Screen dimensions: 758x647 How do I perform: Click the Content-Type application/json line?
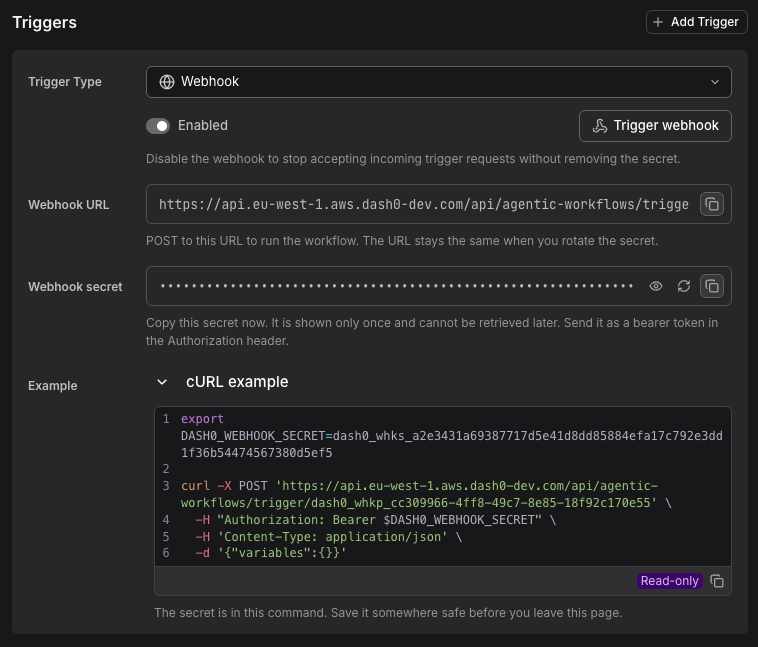tap(329, 537)
